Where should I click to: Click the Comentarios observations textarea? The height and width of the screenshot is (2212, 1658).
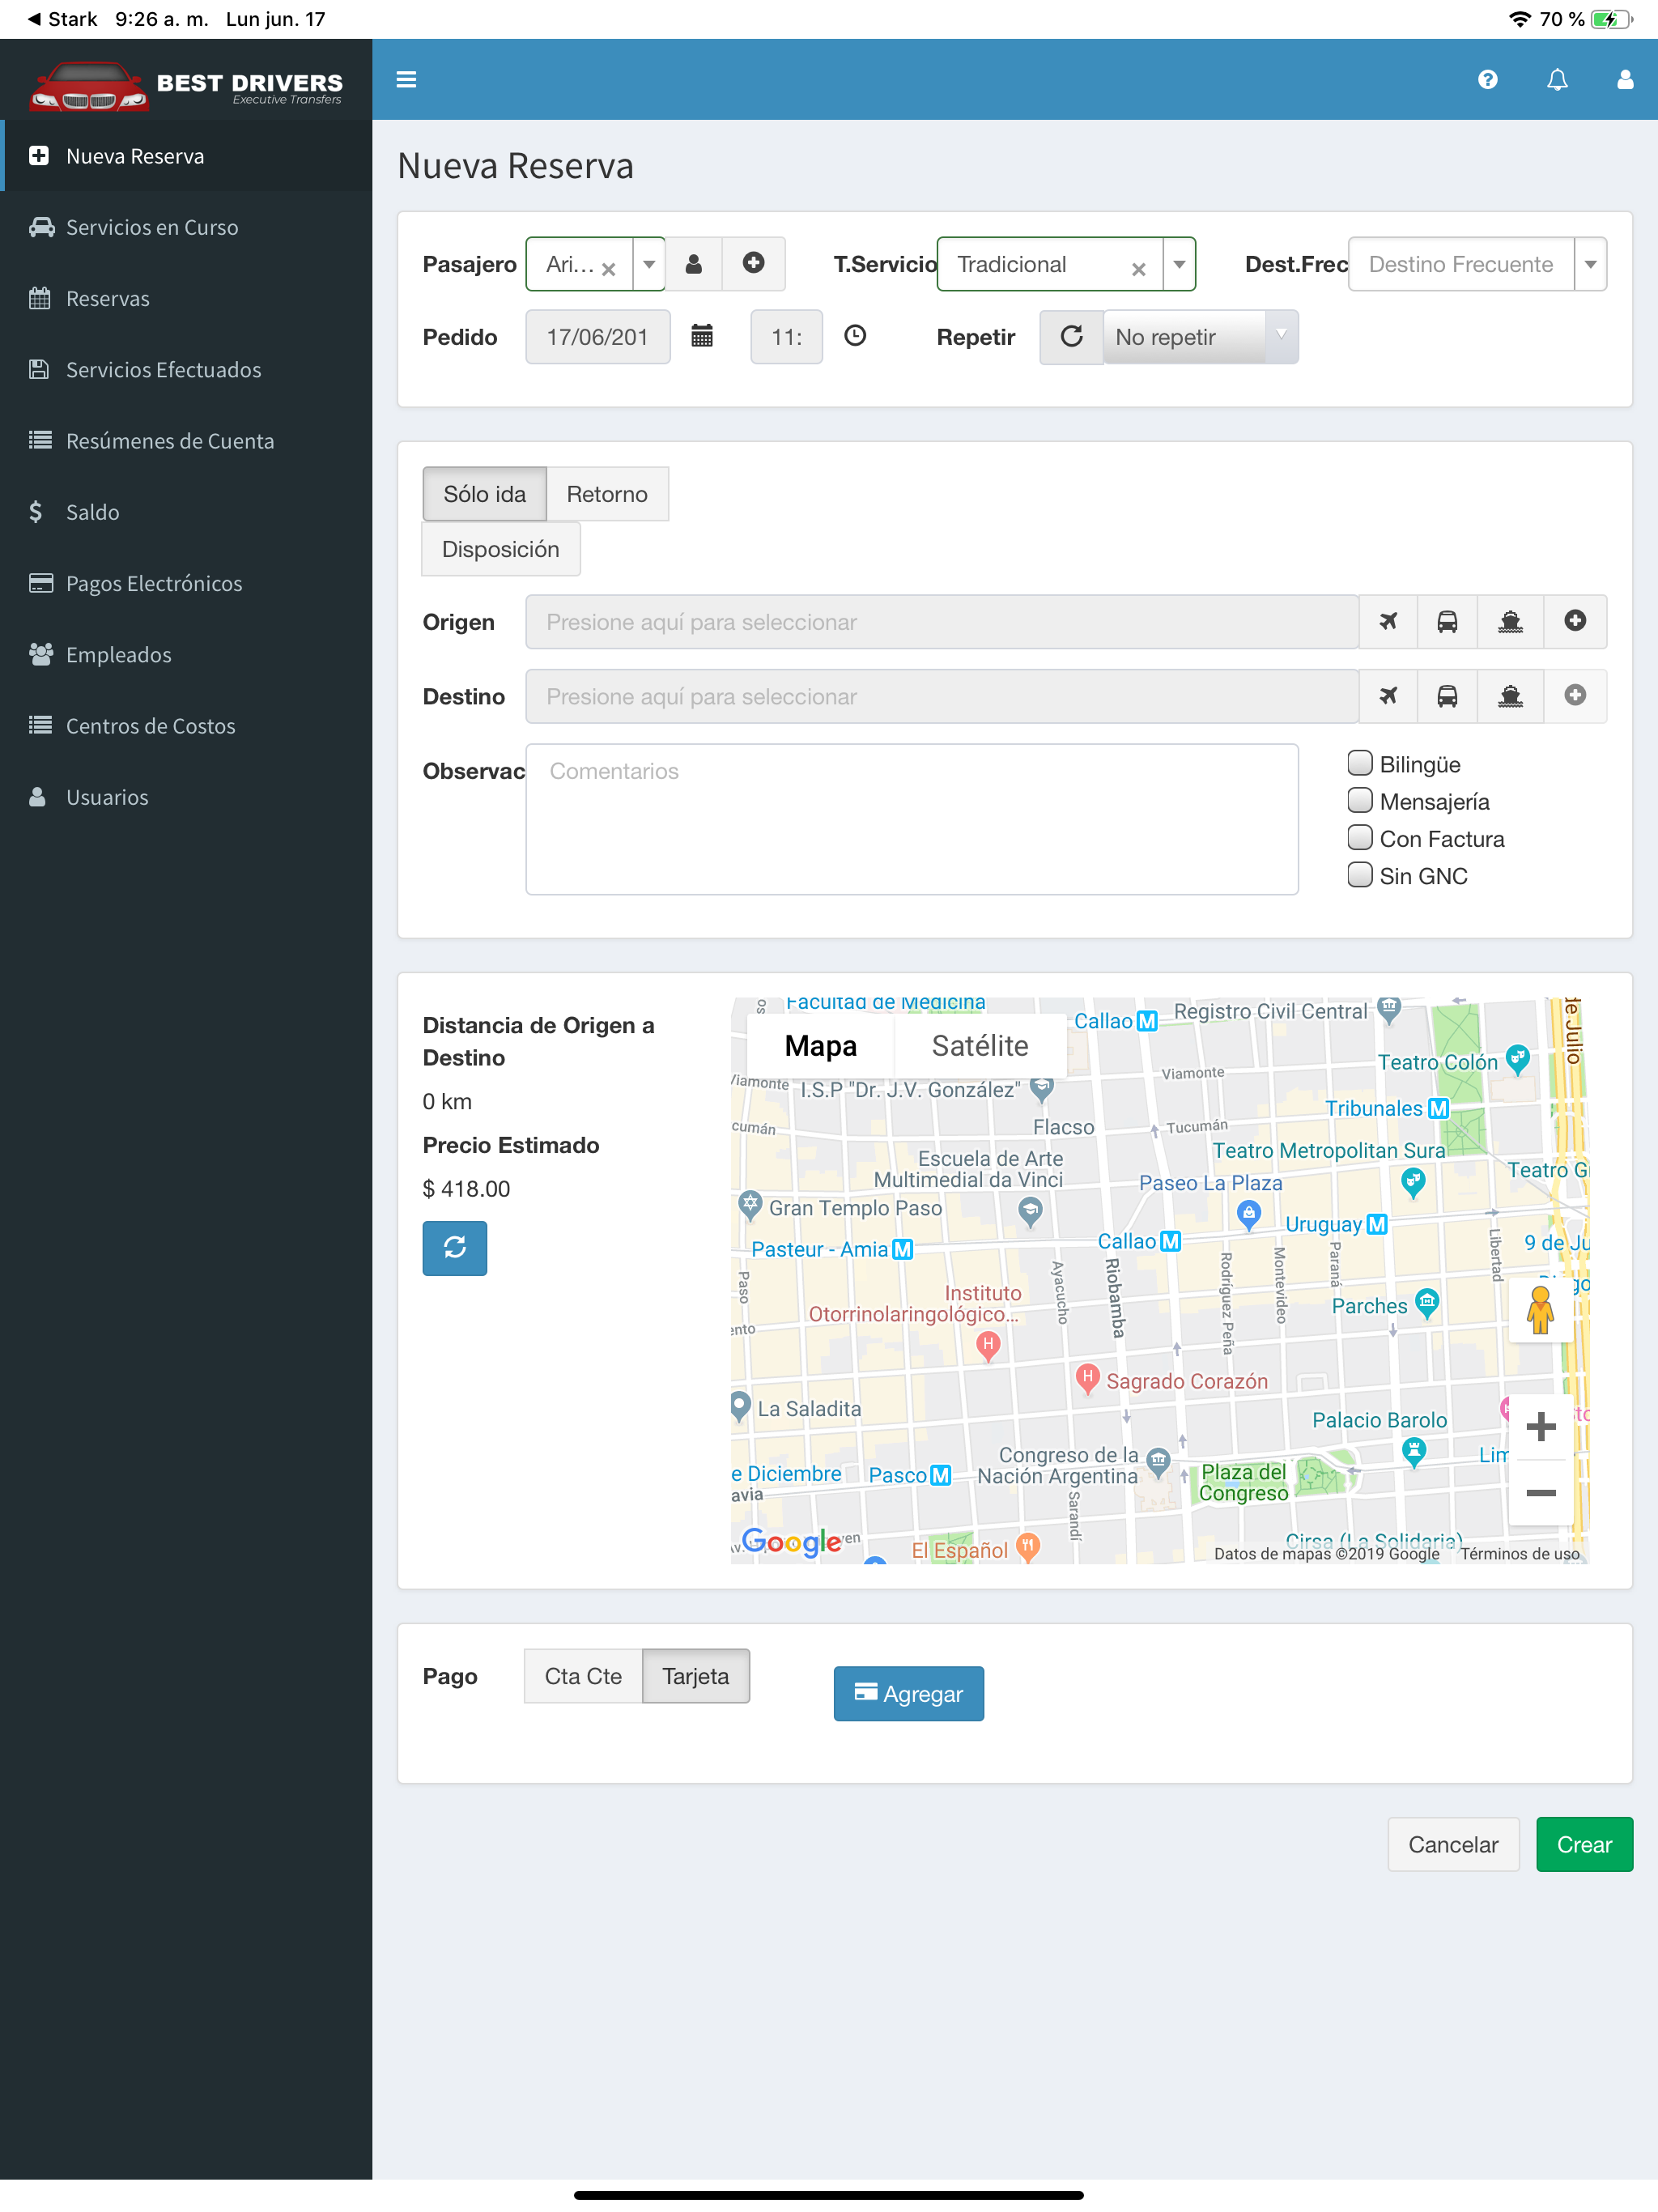912,819
